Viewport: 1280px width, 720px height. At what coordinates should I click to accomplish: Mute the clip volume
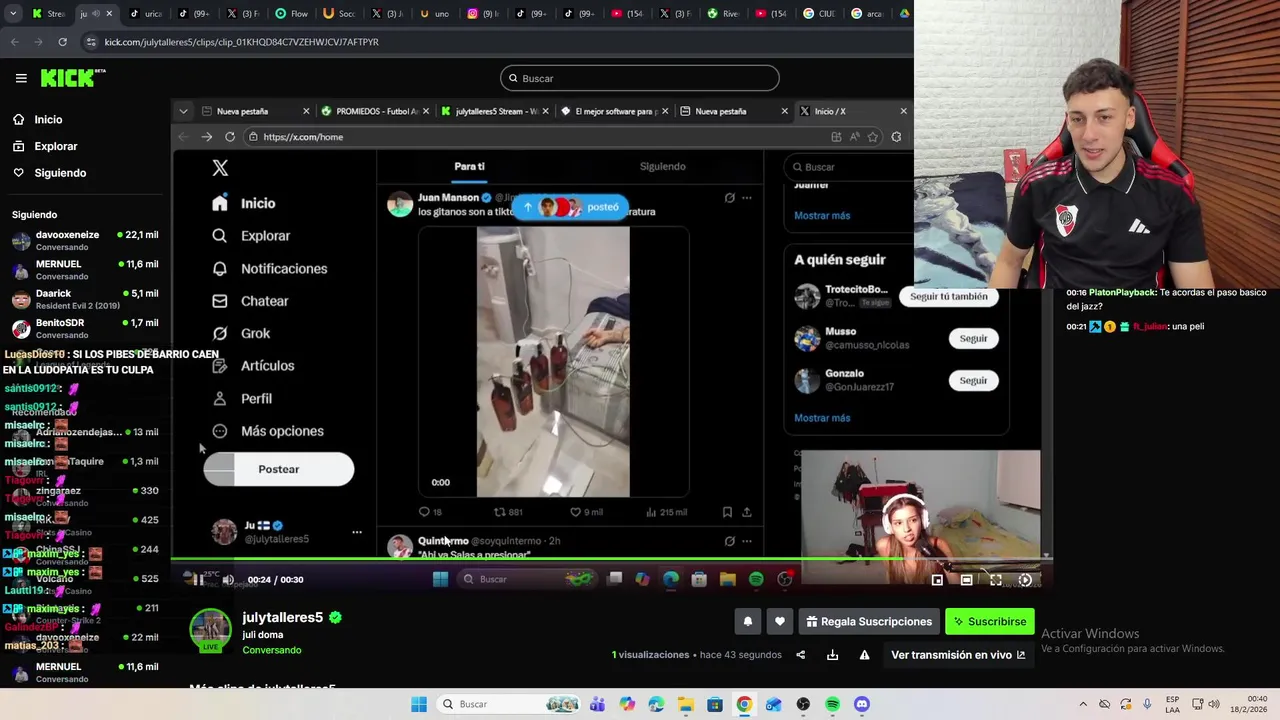click(228, 579)
